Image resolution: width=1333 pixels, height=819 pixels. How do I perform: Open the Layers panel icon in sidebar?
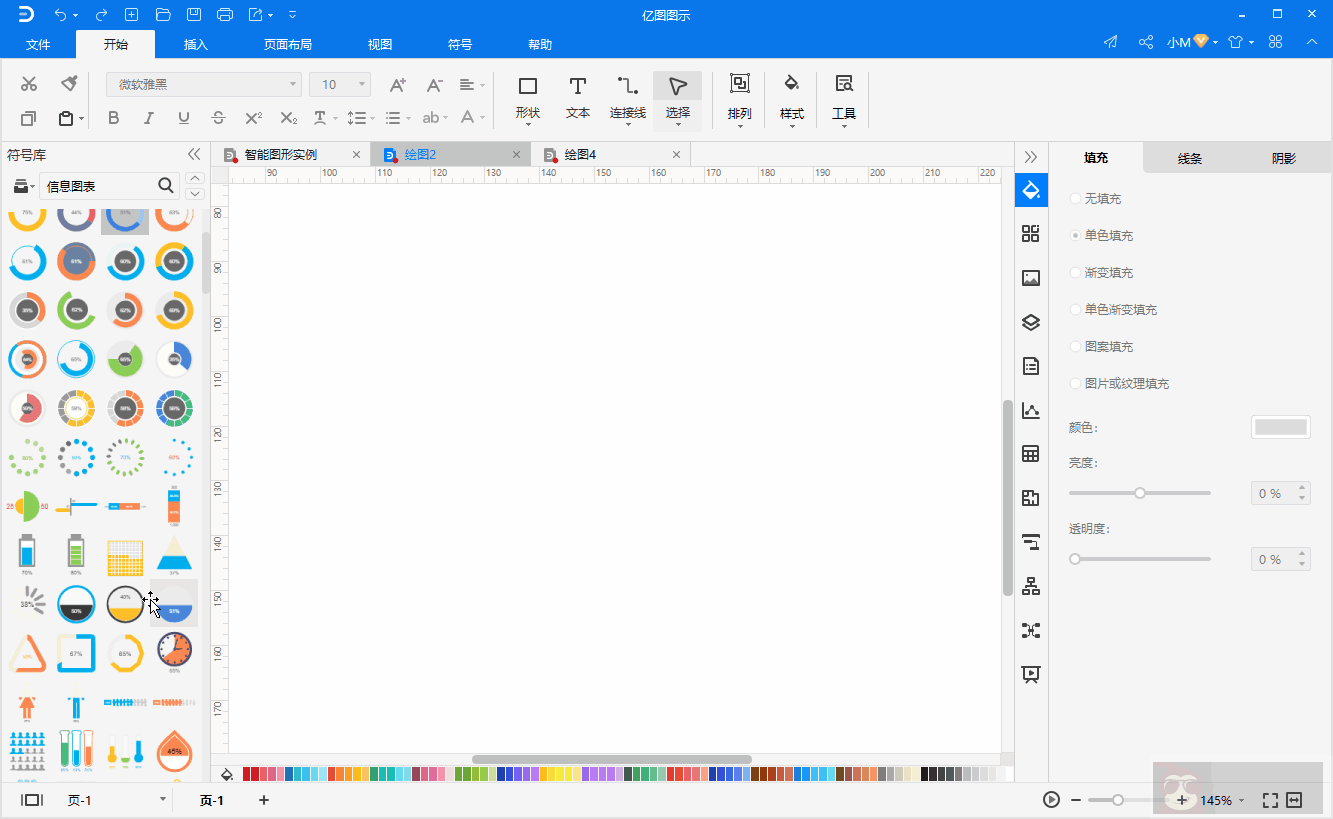1031,322
